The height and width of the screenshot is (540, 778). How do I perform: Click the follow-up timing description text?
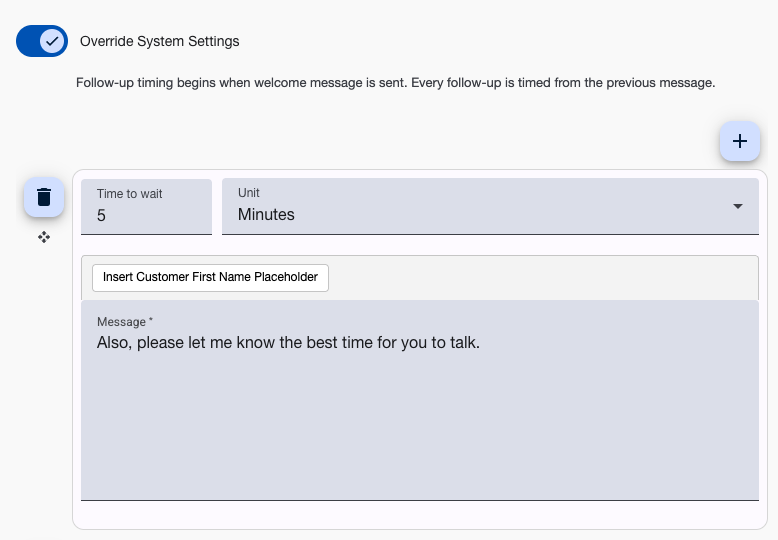[395, 82]
